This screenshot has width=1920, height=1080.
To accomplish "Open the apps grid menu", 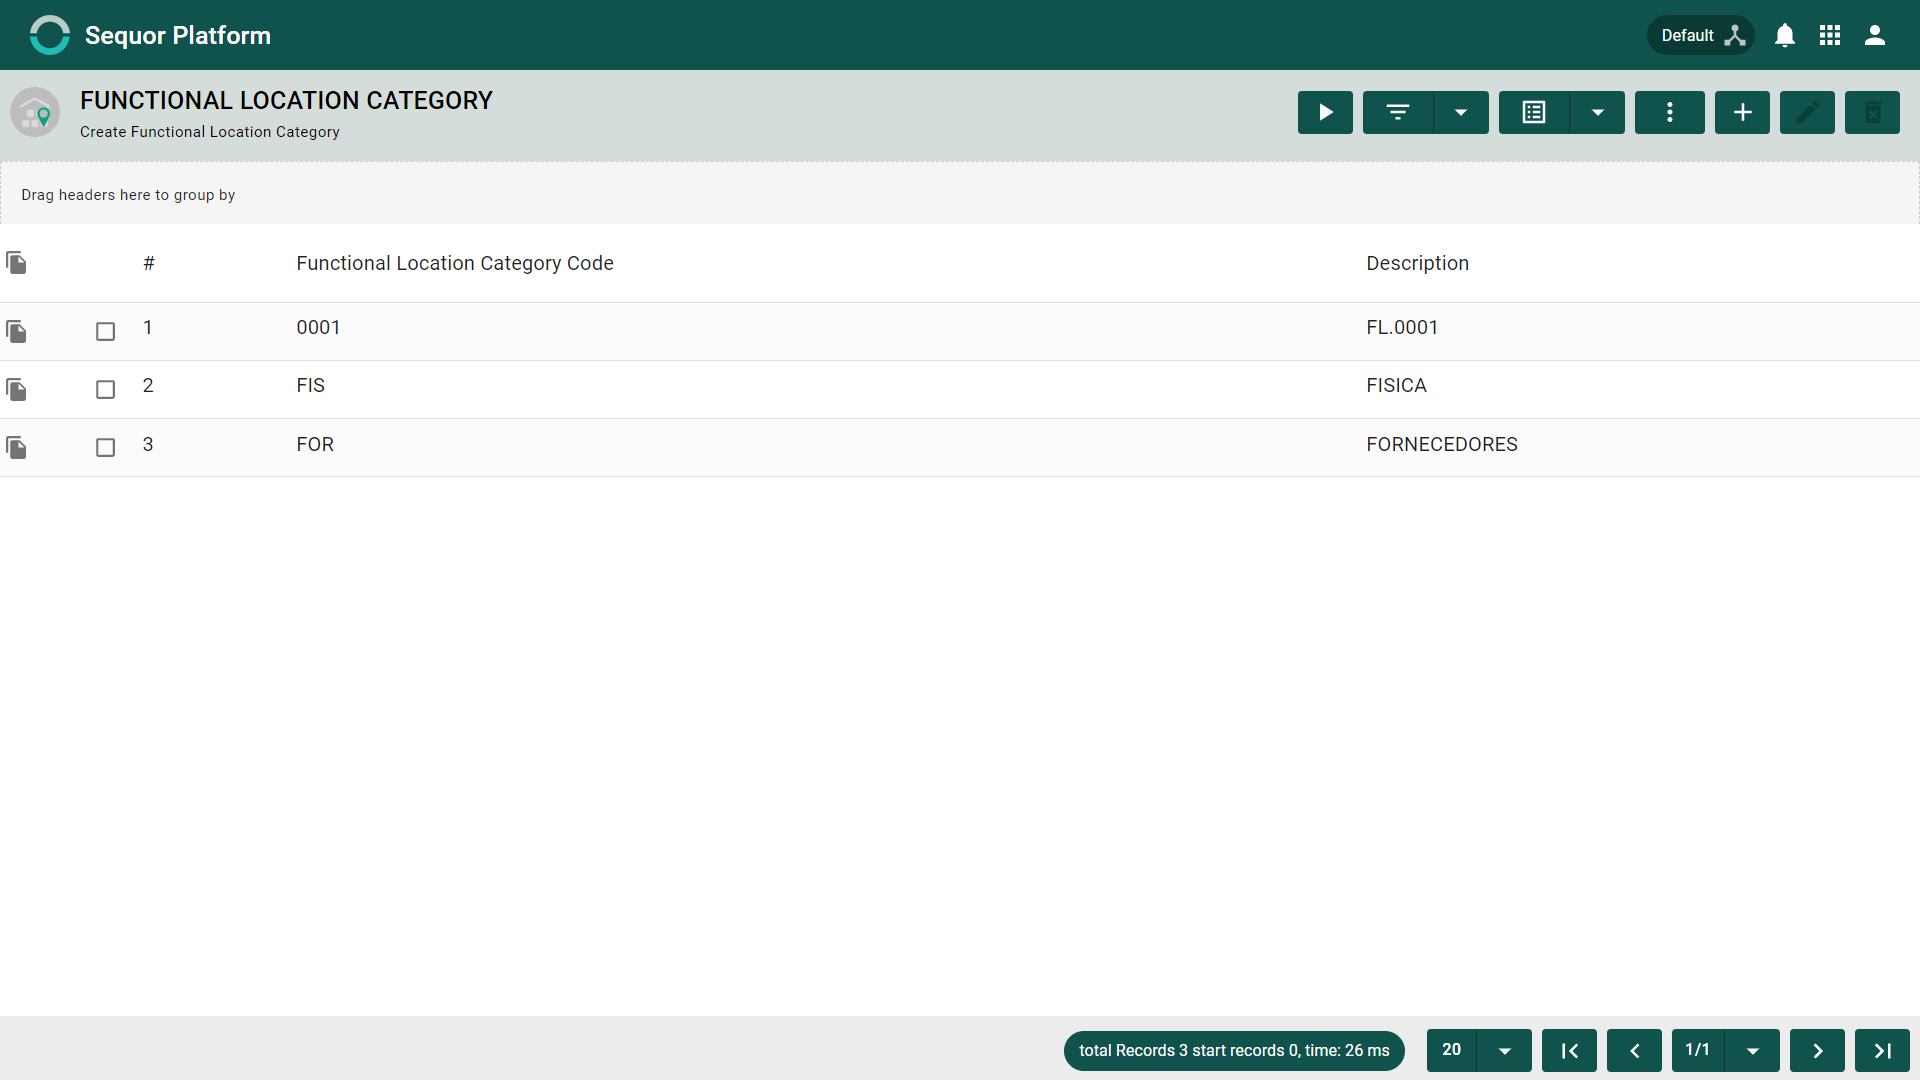I will pyautogui.click(x=1830, y=35).
